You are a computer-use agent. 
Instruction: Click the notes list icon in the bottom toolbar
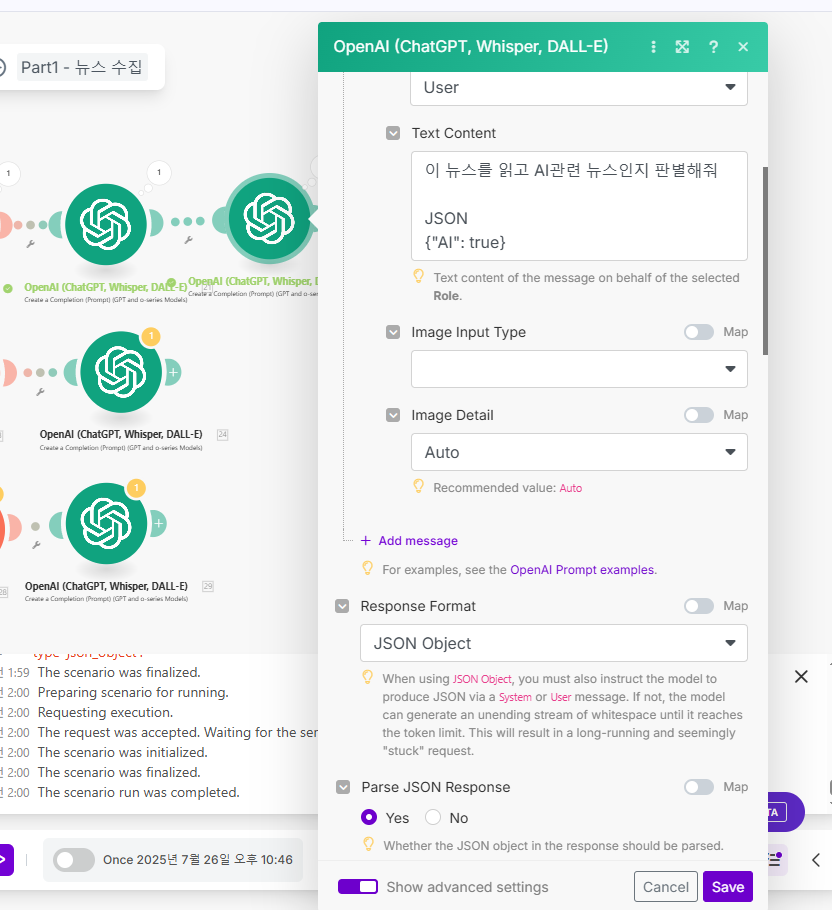coord(775,860)
